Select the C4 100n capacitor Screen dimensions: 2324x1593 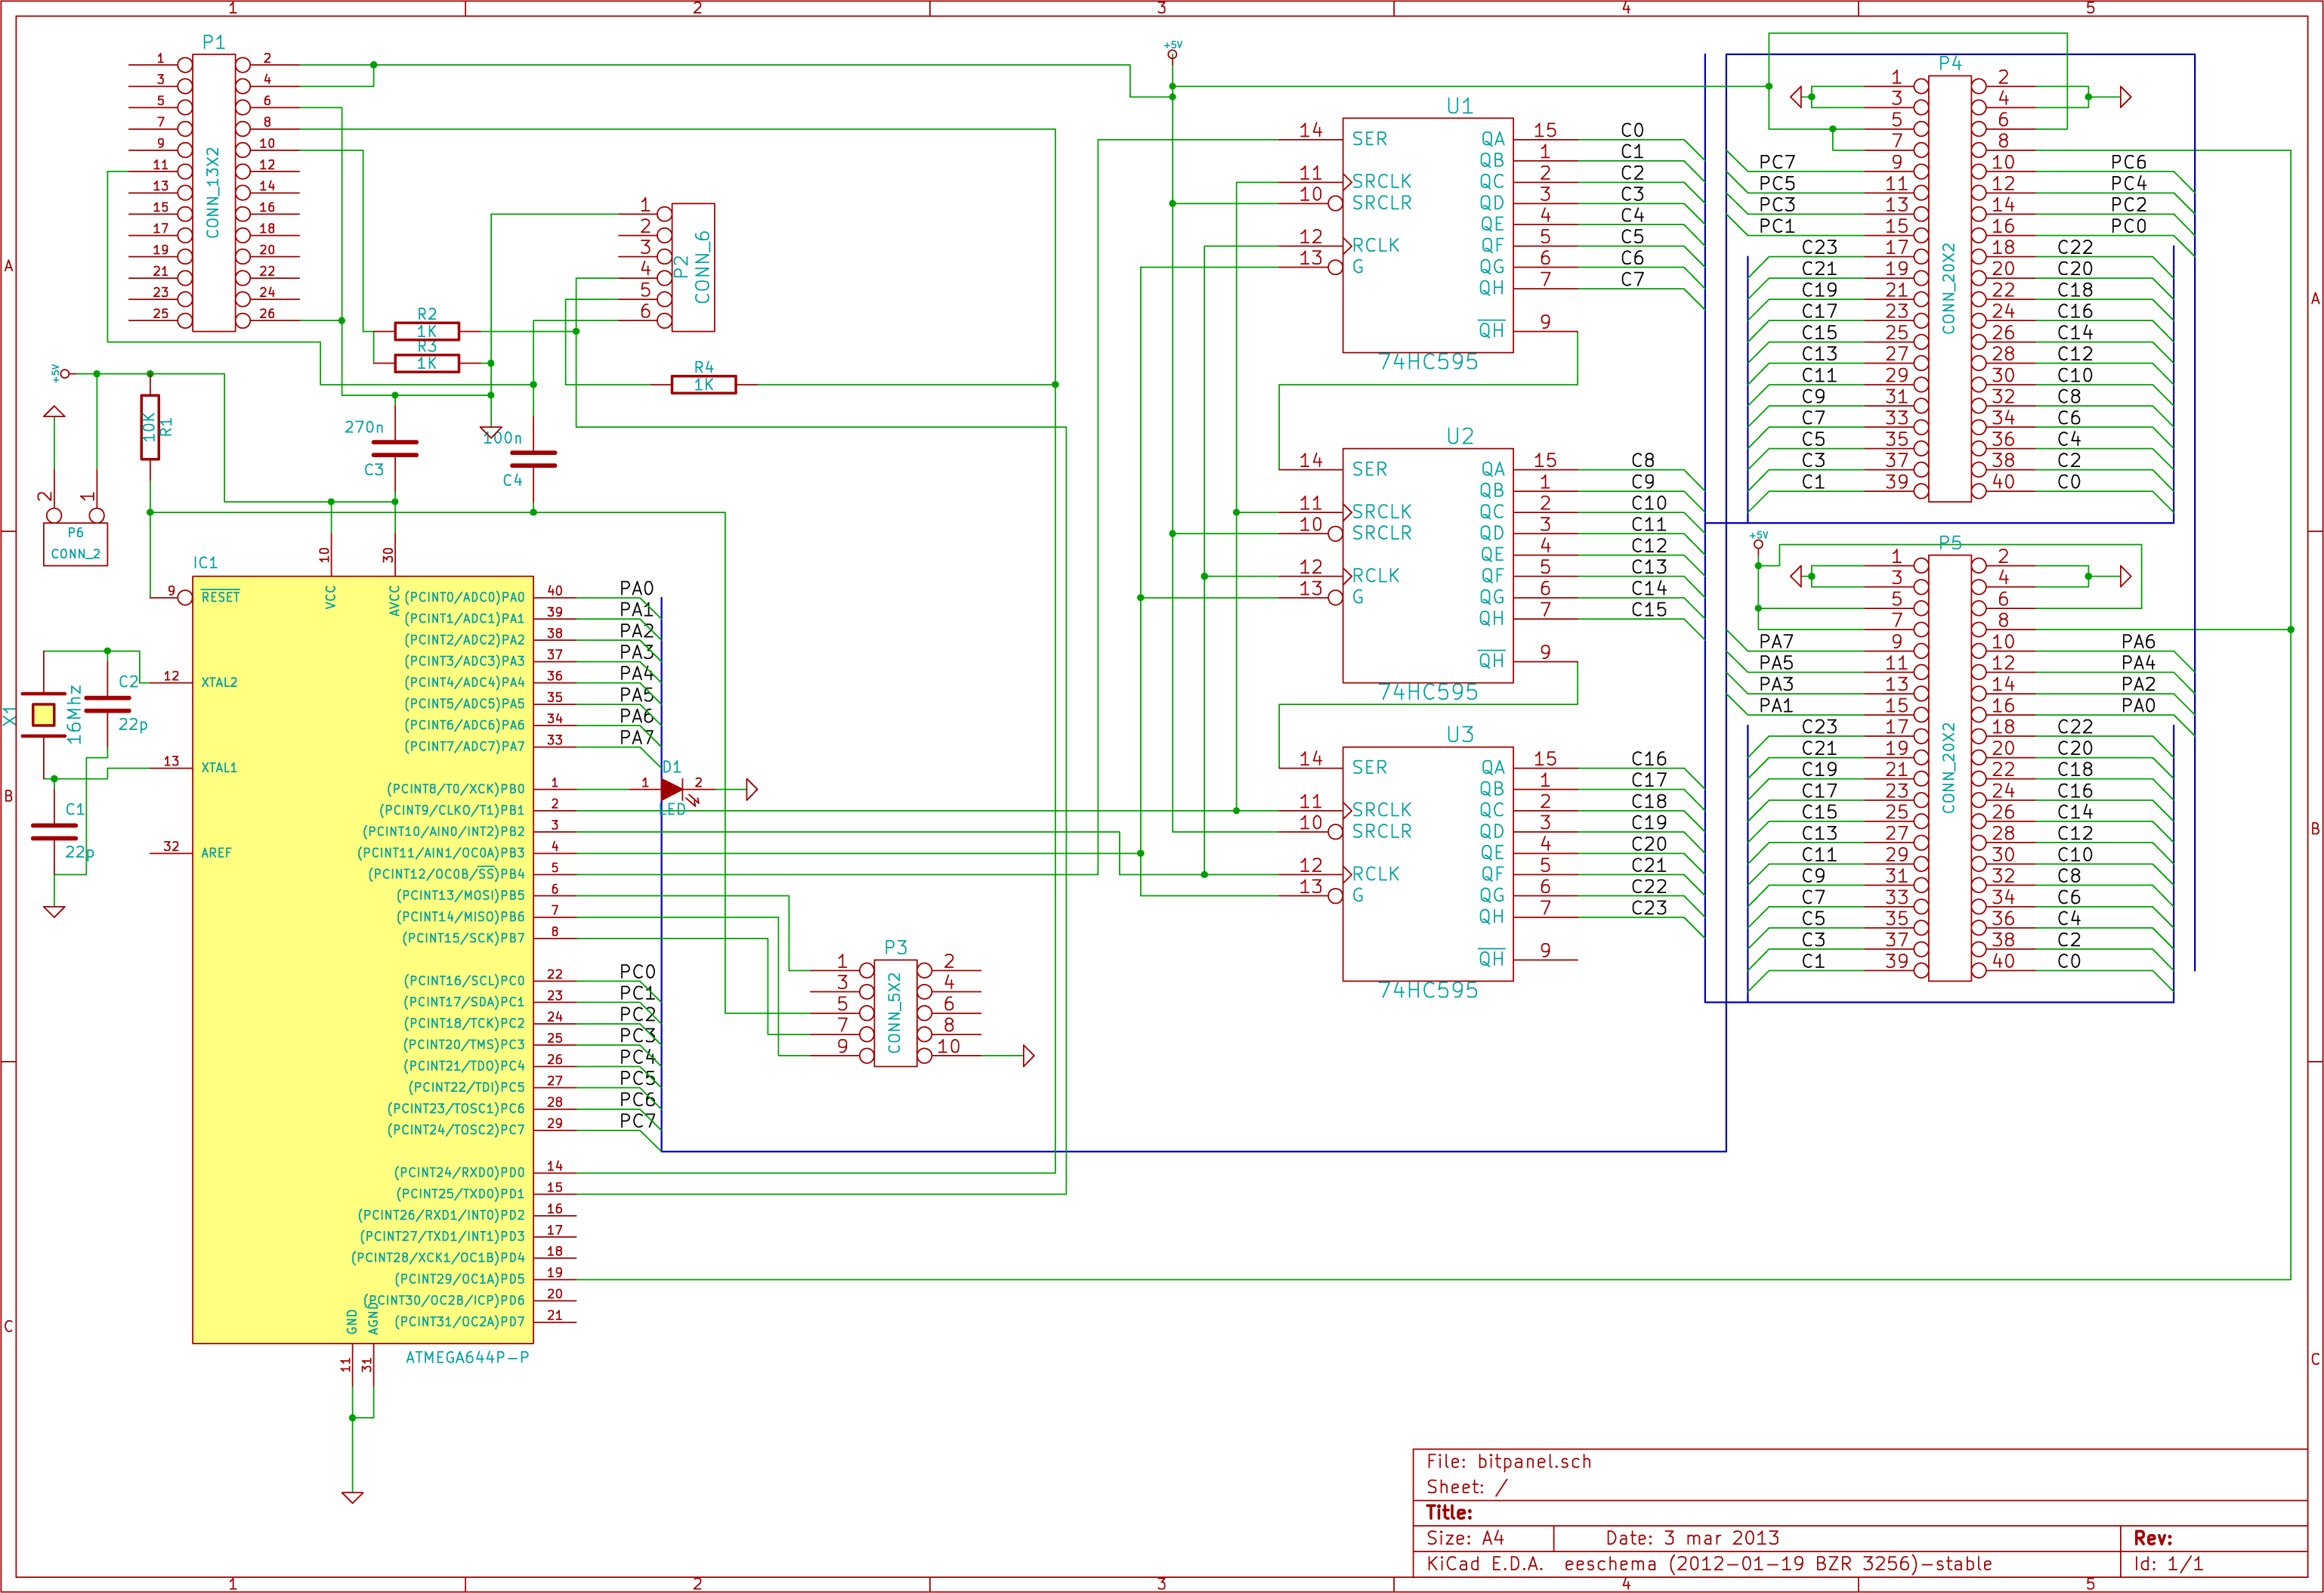pyautogui.click(x=533, y=459)
